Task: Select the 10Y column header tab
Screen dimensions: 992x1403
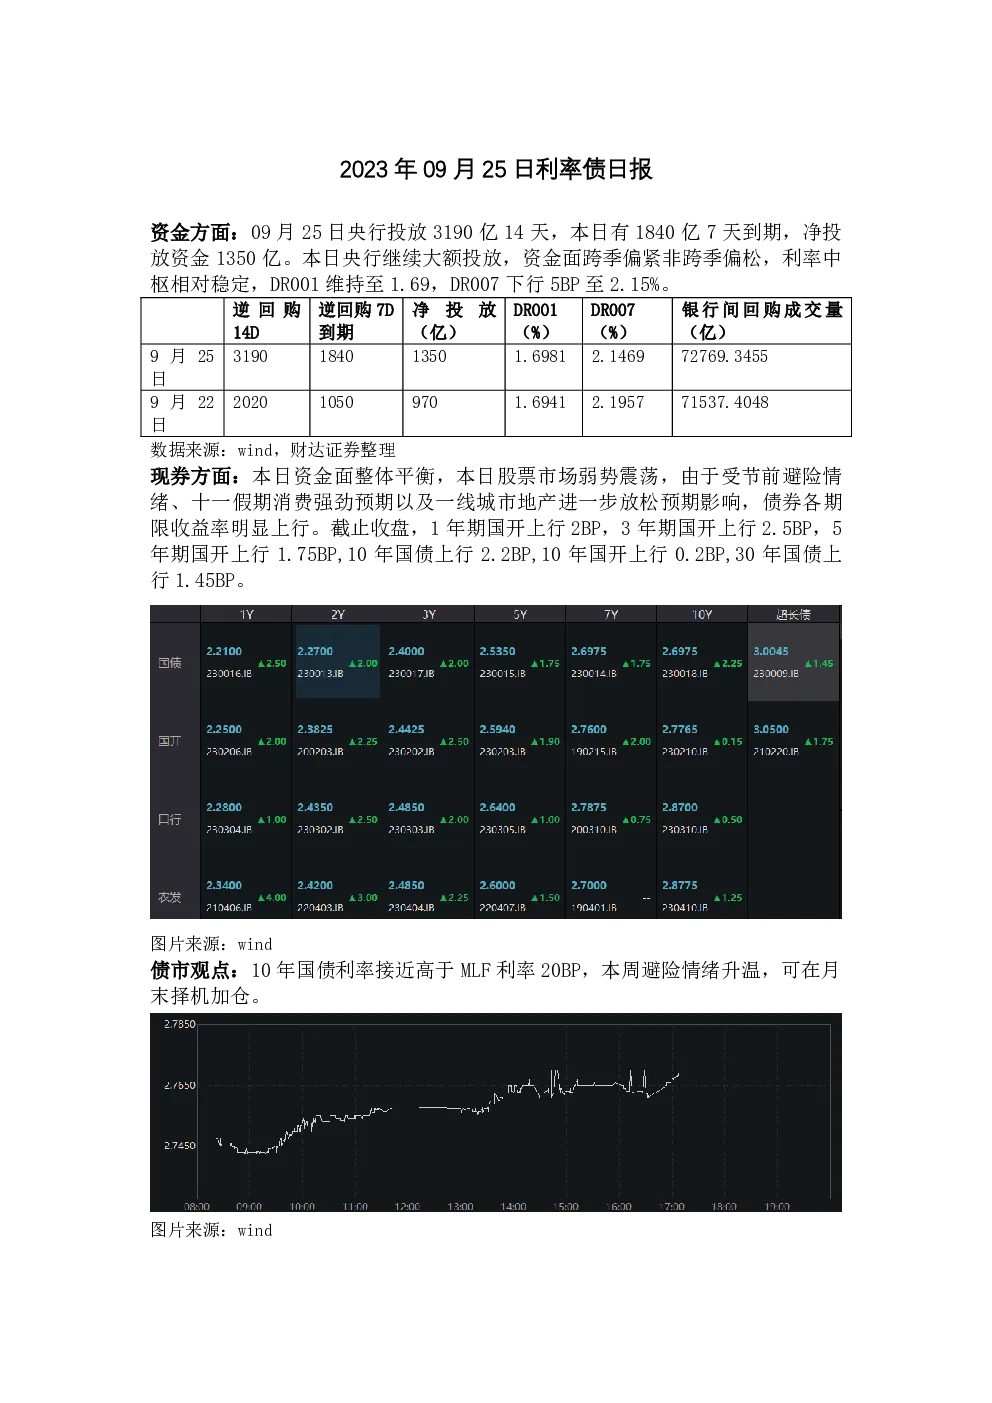Action: [x=702, y=614]
